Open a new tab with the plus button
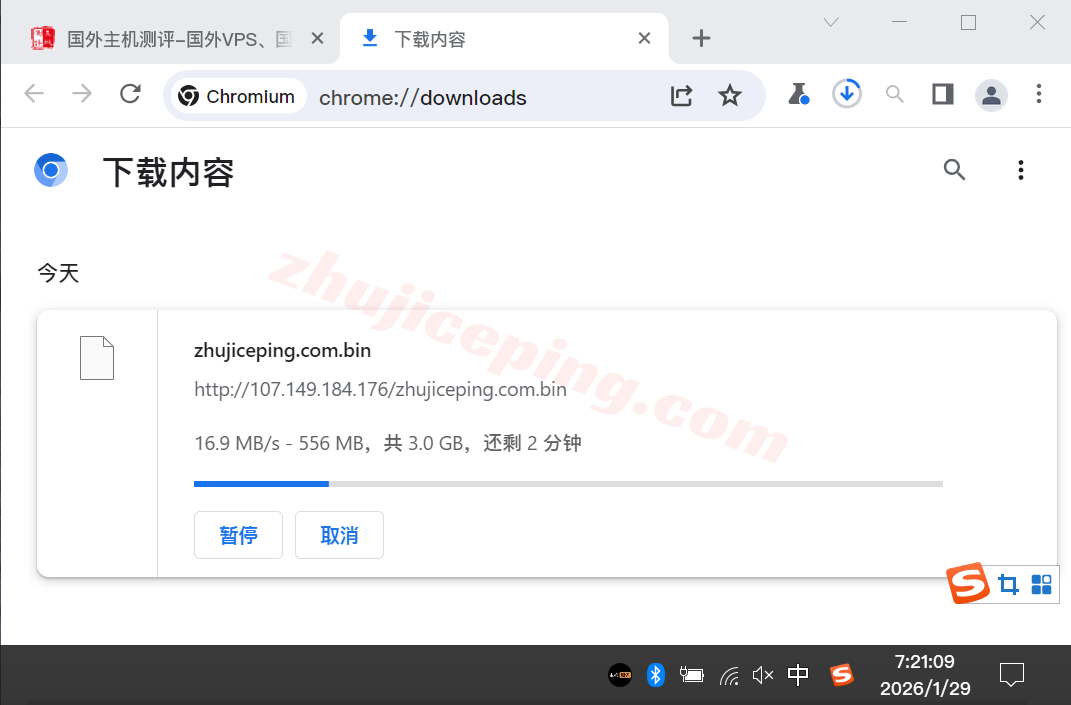Viewport: 1071px width, 705px height. (701, 38)
